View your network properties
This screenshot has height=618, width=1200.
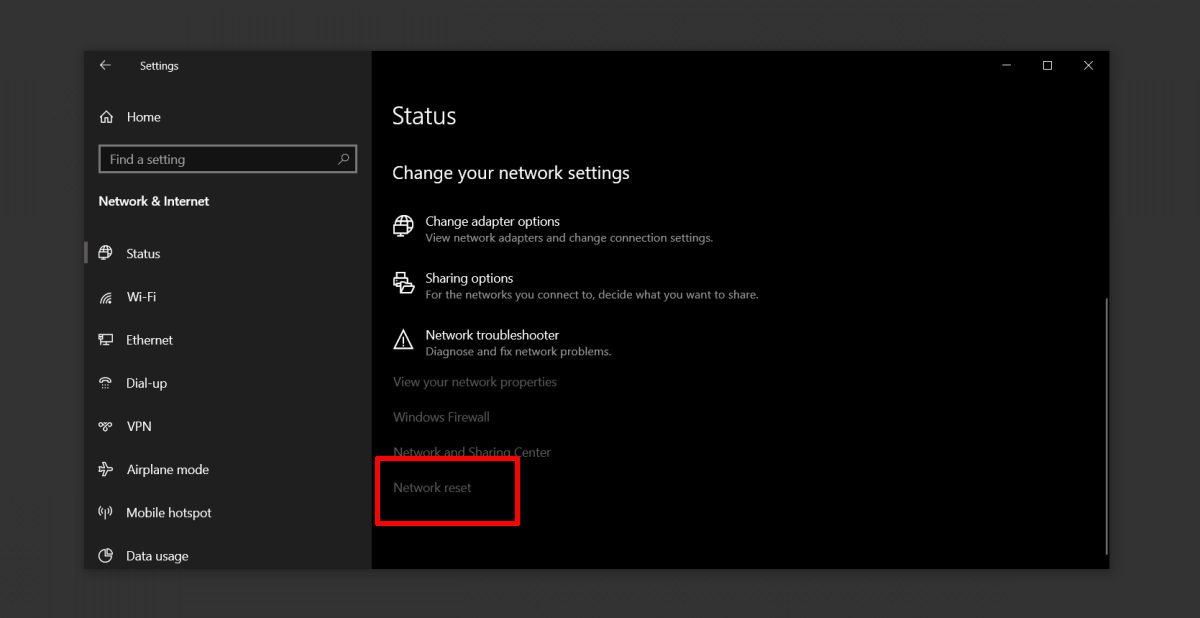(474, 382)
